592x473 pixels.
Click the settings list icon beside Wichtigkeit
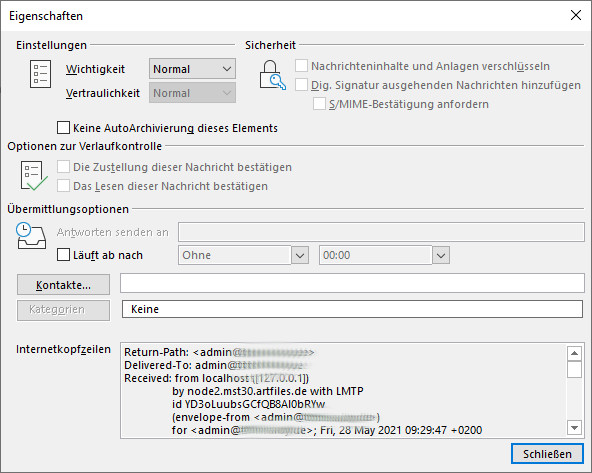[40, 74]
